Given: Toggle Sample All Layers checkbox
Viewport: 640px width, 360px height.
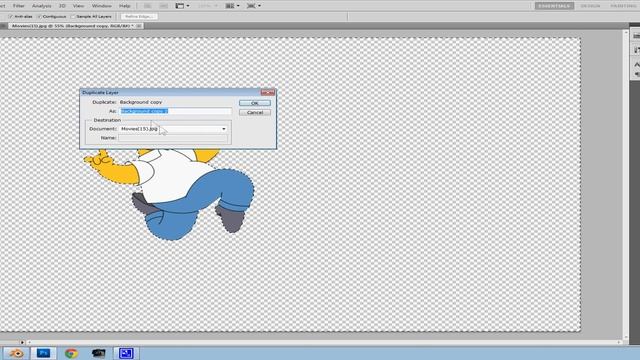Looking at the screenshot, I should tap(73, 17).
